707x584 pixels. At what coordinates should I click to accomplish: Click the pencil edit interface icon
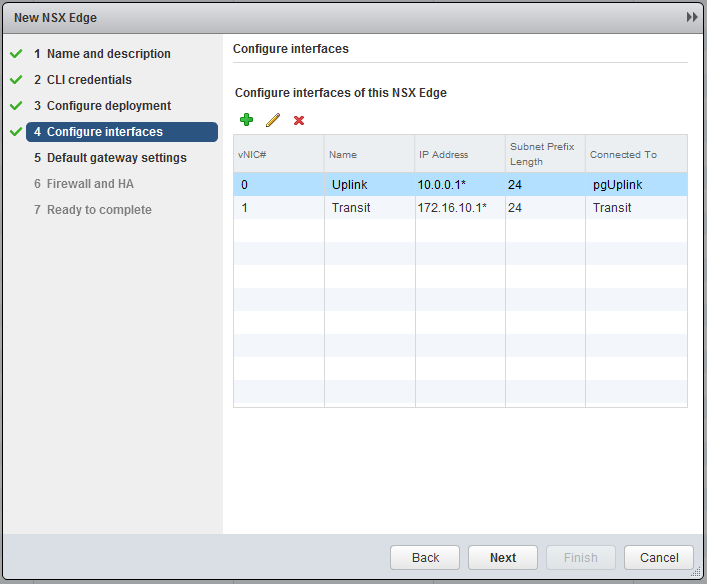(272, 120)
